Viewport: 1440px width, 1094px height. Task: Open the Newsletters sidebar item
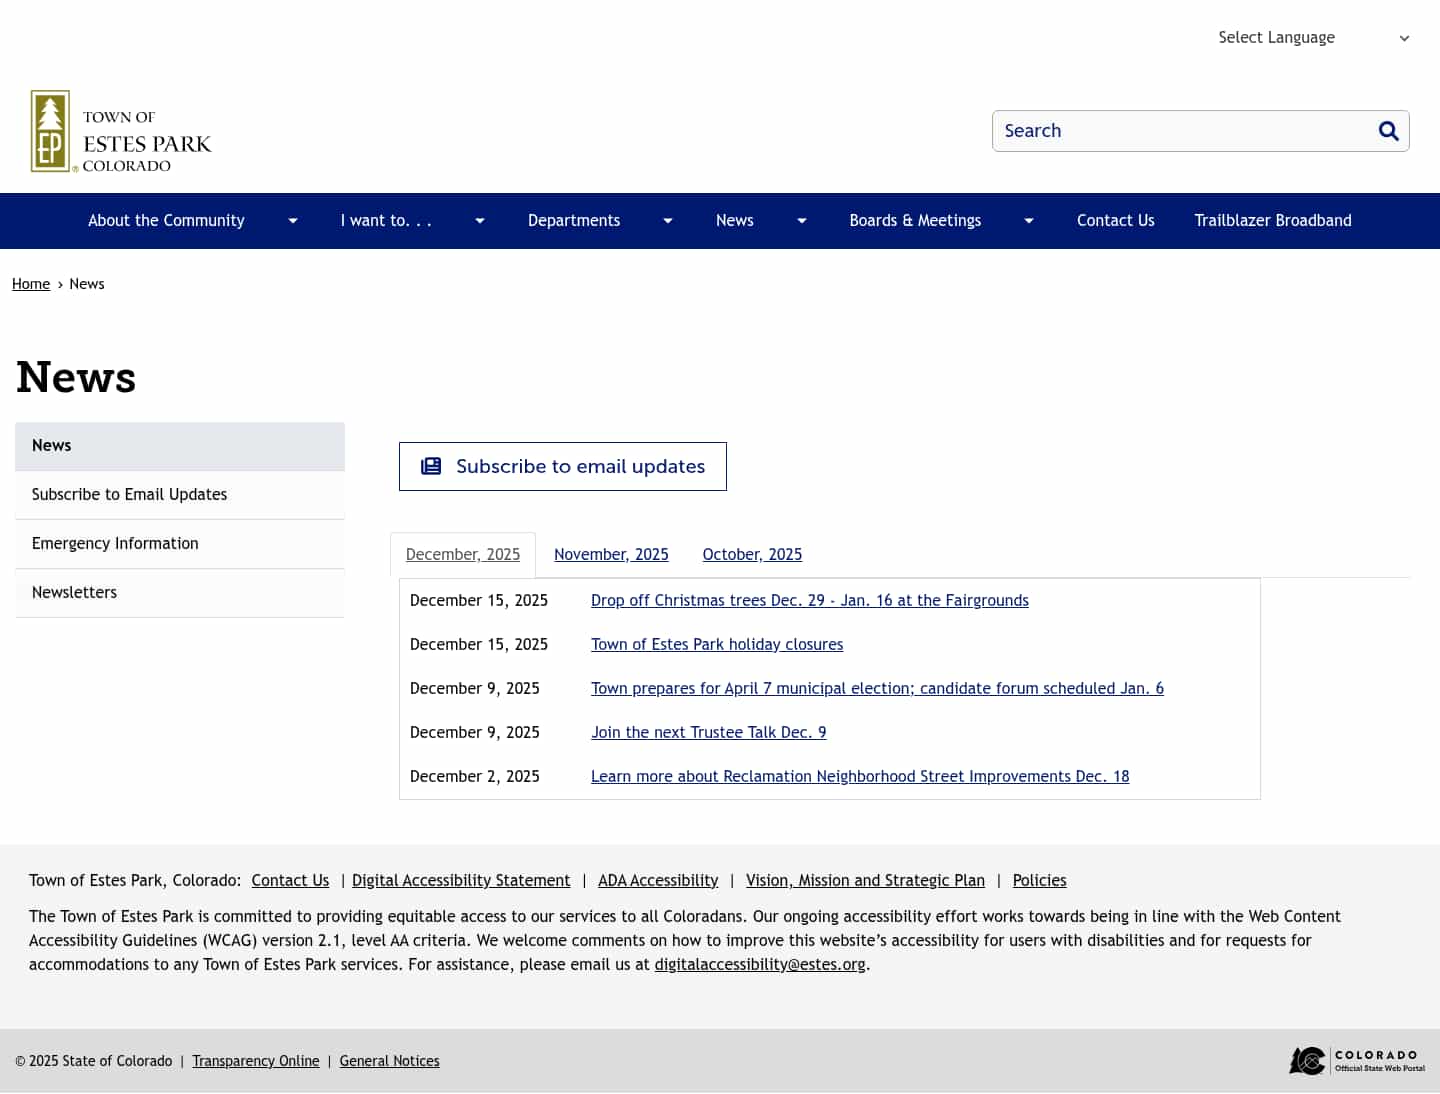tap(74, 592)
